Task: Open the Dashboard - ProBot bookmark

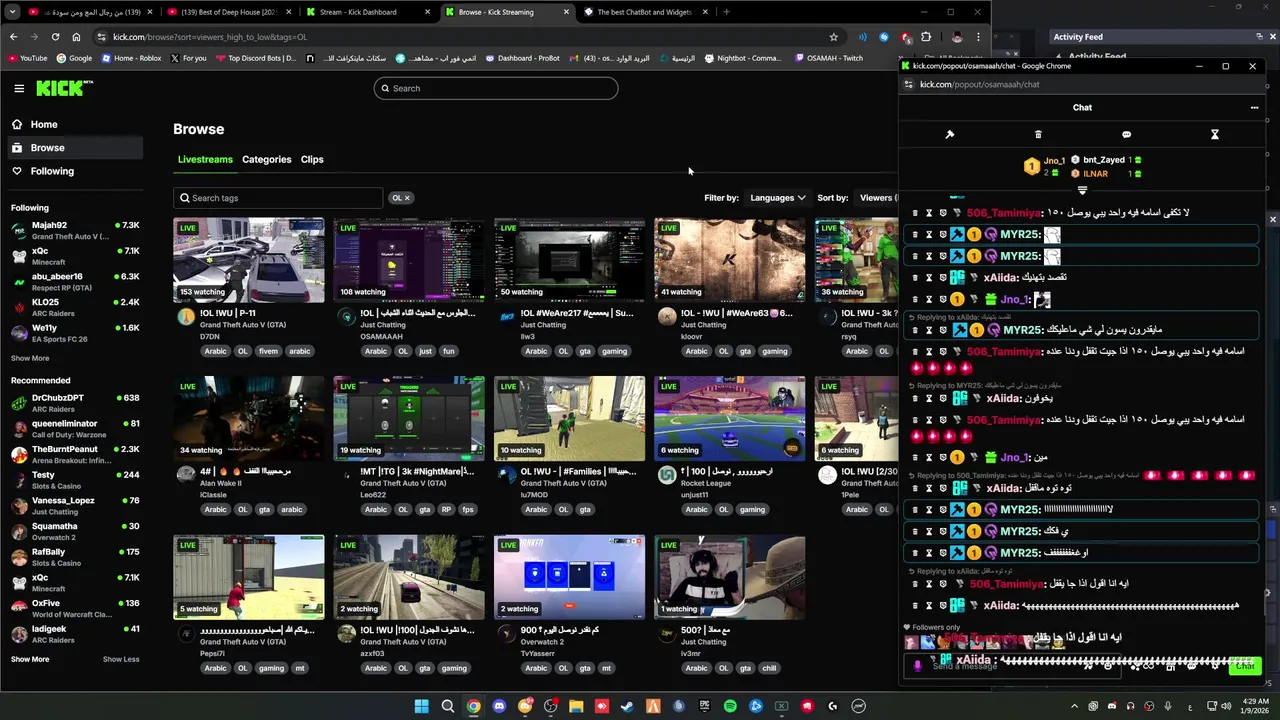Action: 522,58
